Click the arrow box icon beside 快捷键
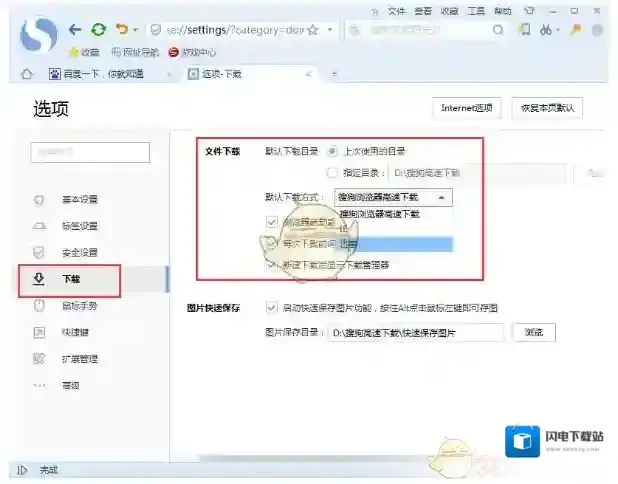 [39, 332]
